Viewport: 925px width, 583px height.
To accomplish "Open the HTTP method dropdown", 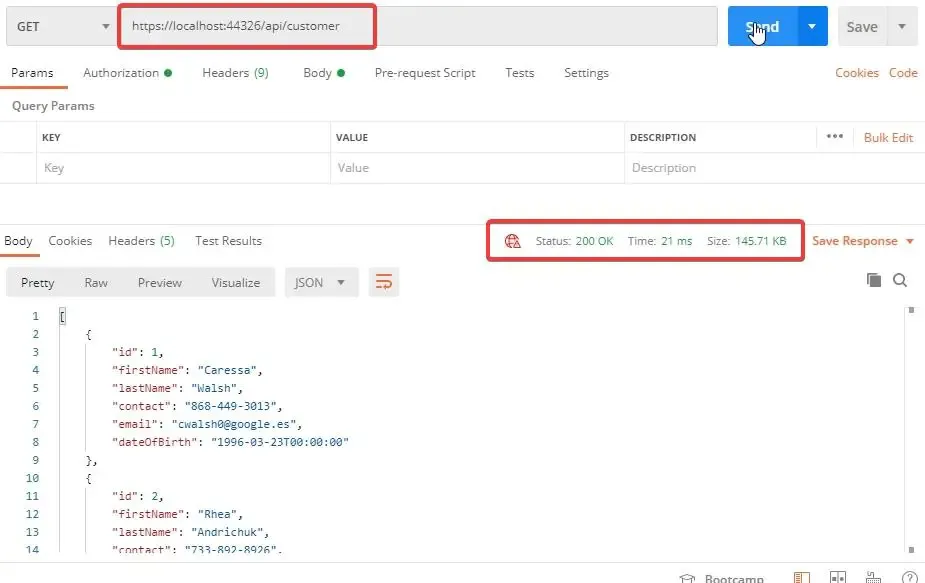I will click(60, 26).
